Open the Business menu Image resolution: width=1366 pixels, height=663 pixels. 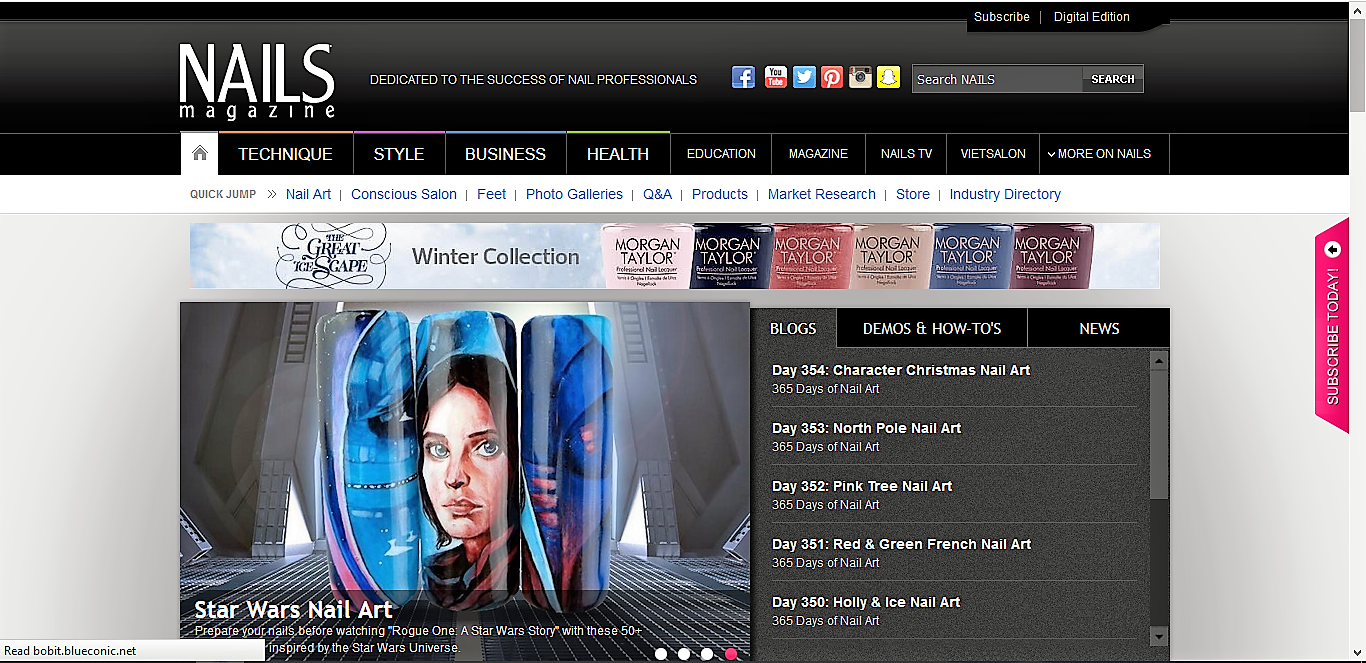(x=505, y=154)
